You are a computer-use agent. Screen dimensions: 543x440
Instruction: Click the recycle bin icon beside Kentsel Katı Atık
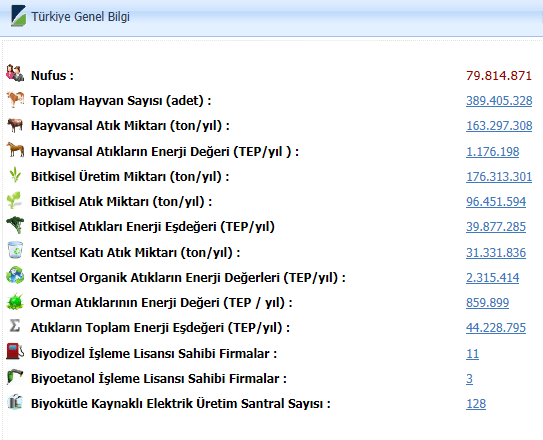pos(15,250)
